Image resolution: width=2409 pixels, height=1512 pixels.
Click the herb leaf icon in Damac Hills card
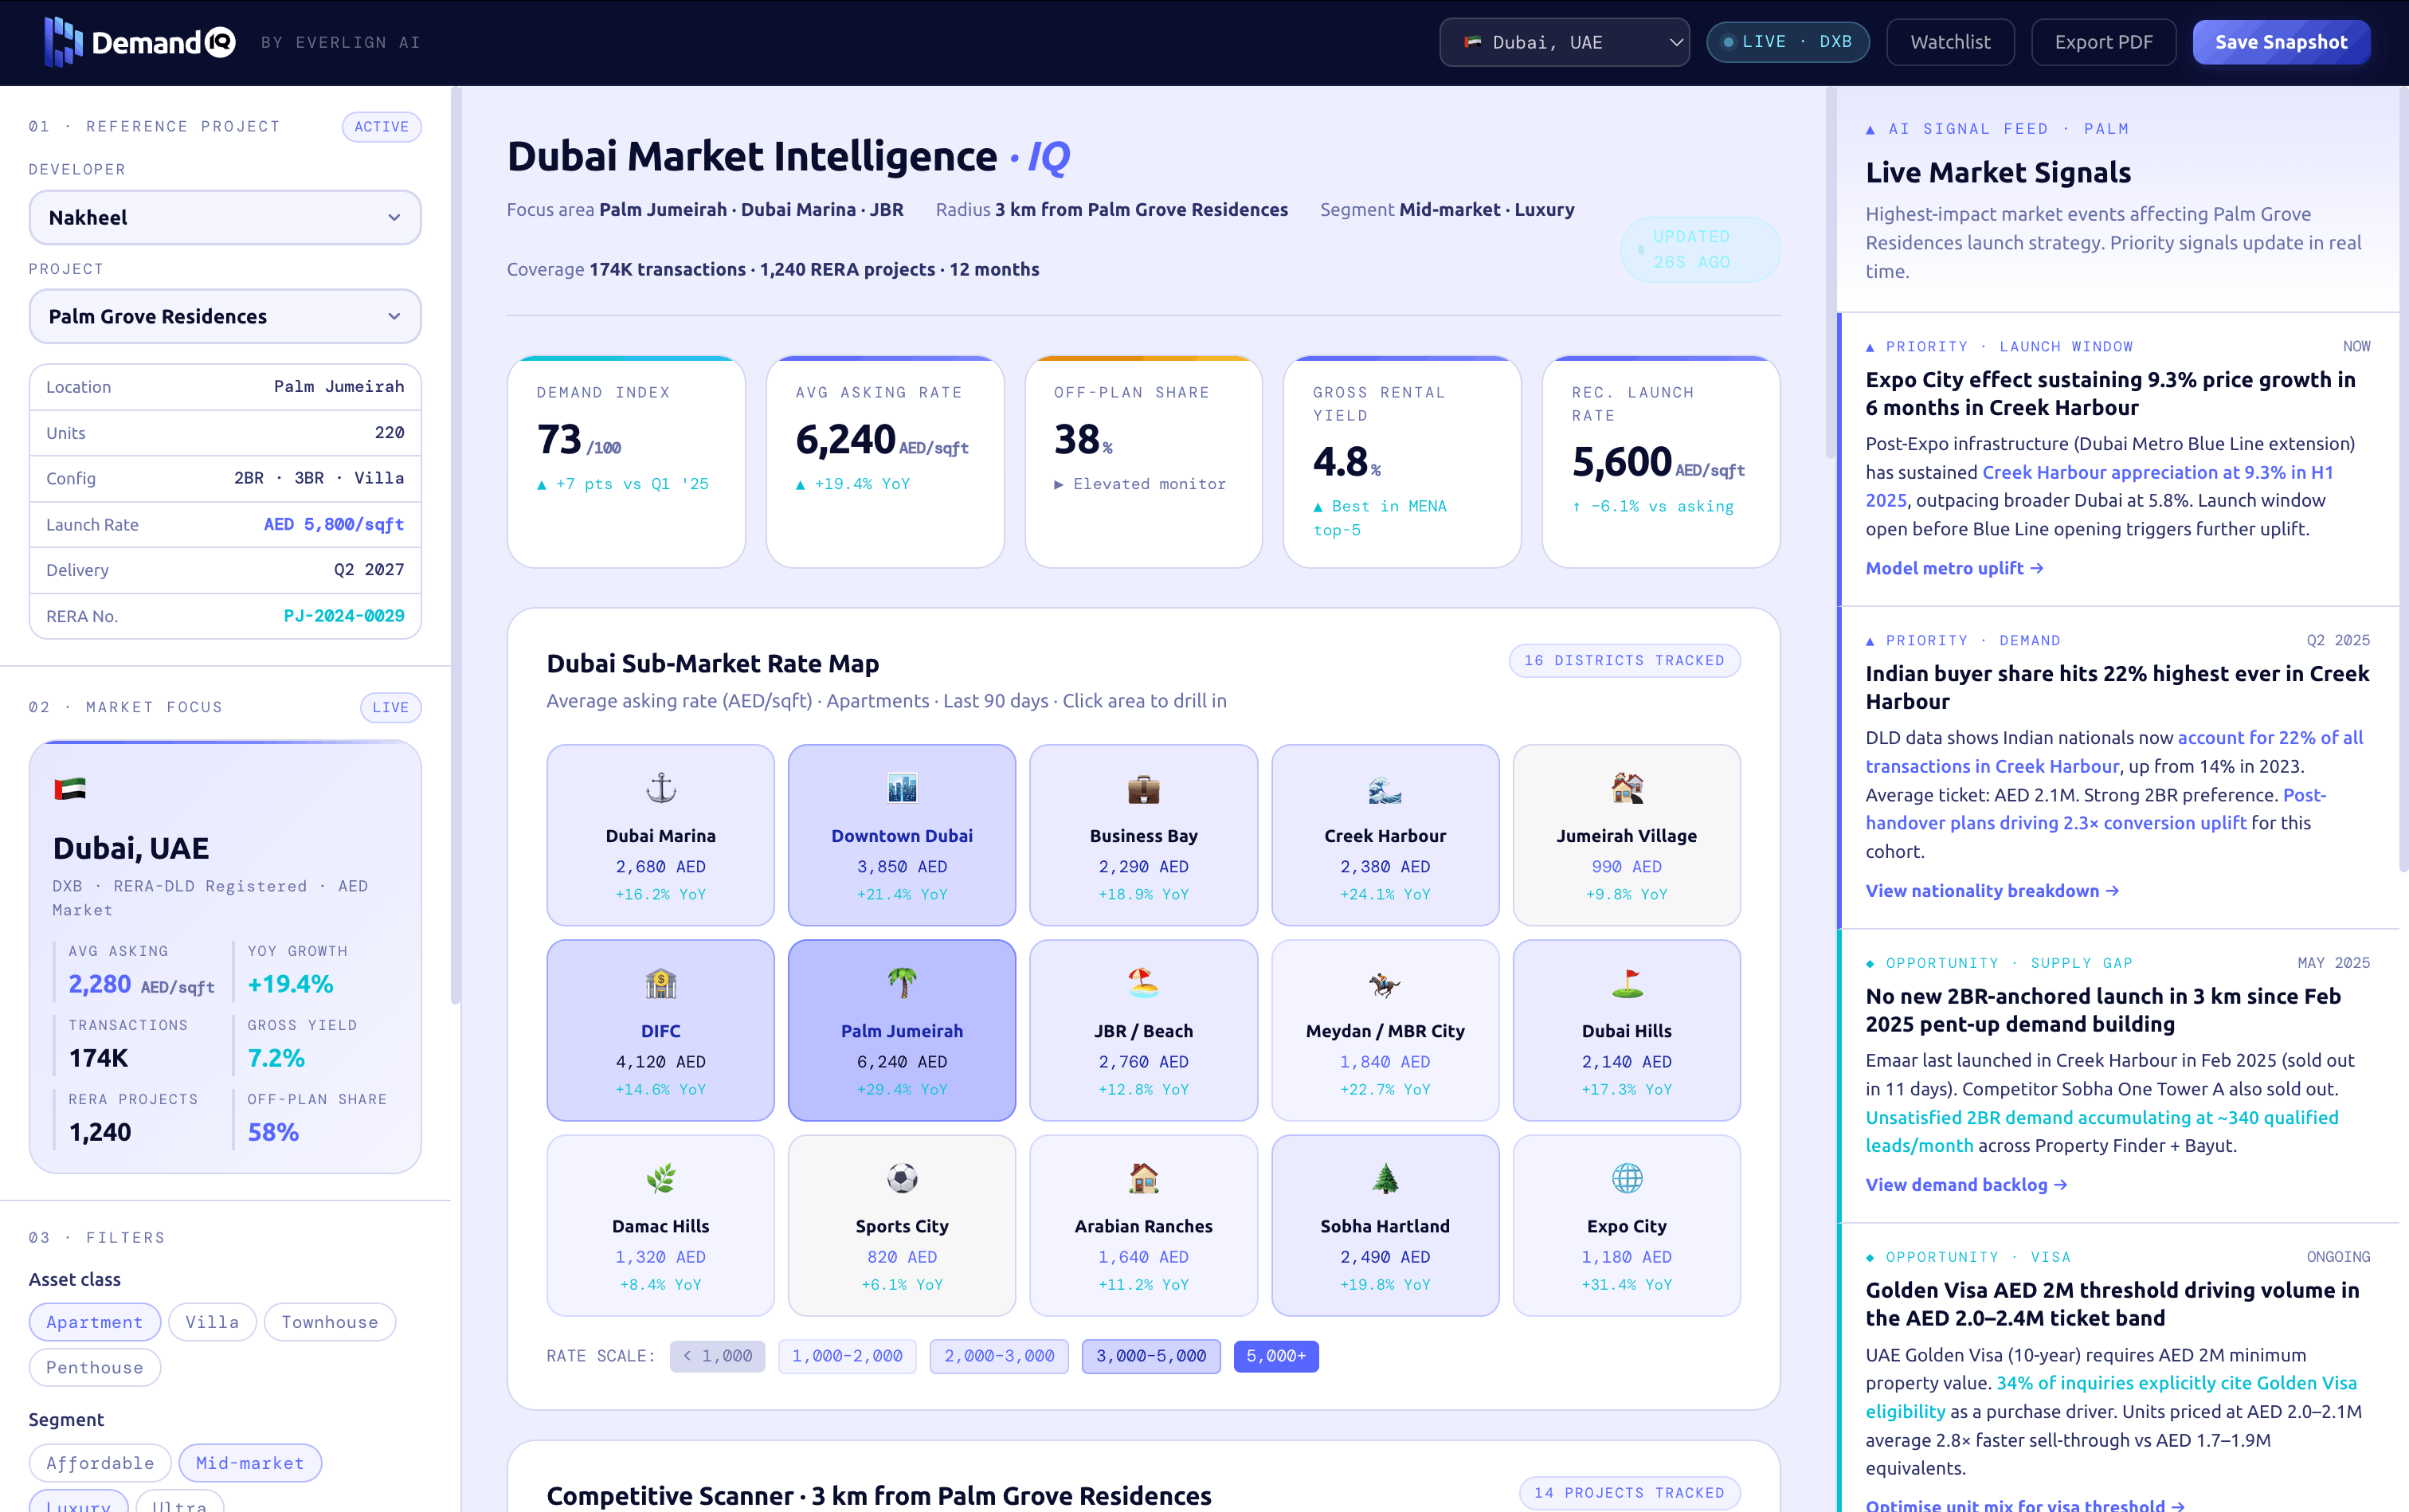tap(661, 1179)
